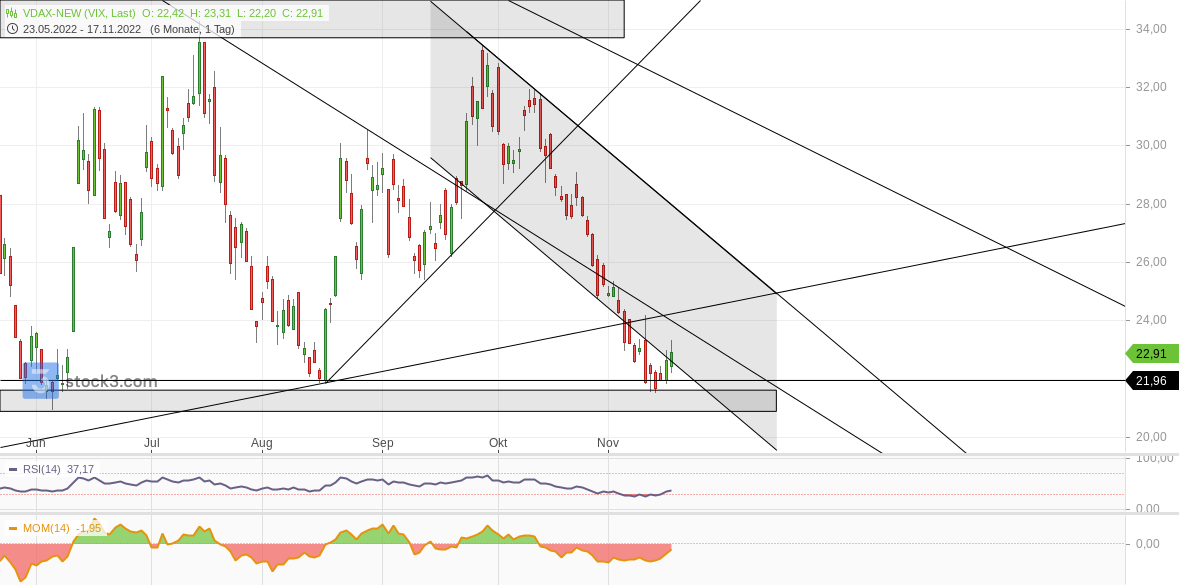Viewport: 1179px width, 585px height.
Task: Click the 34,00 price axis label
Action: tap(1151, 29)
